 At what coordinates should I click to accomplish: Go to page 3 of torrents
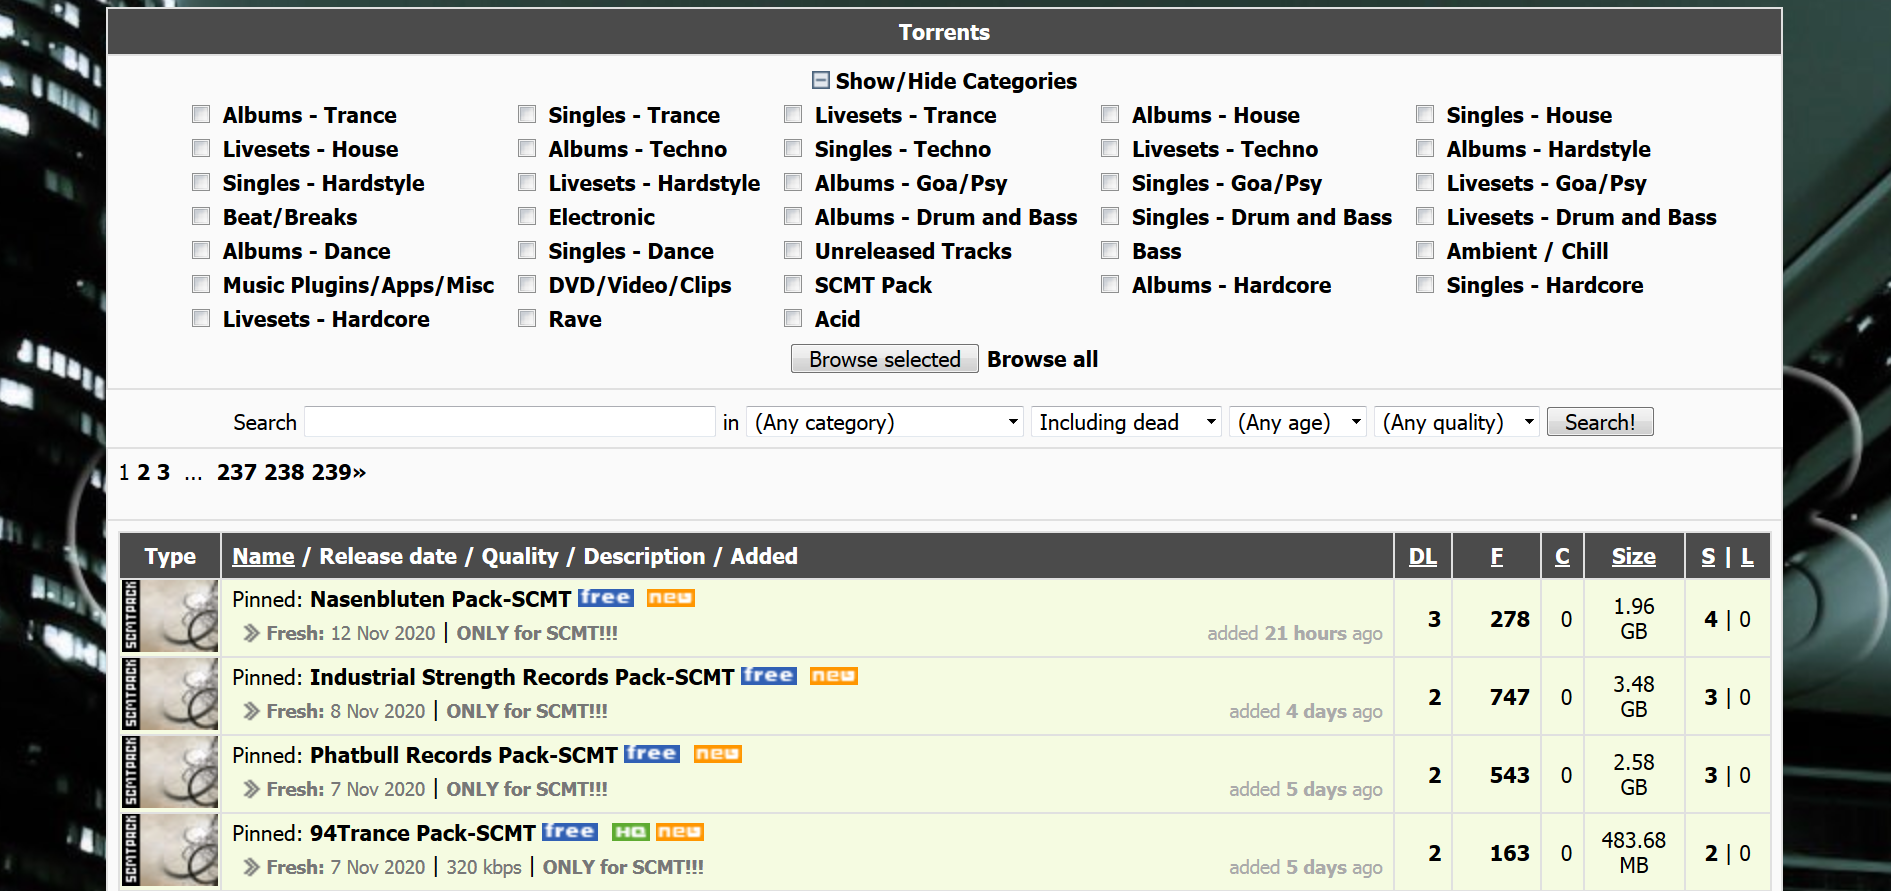coord(163,472)
